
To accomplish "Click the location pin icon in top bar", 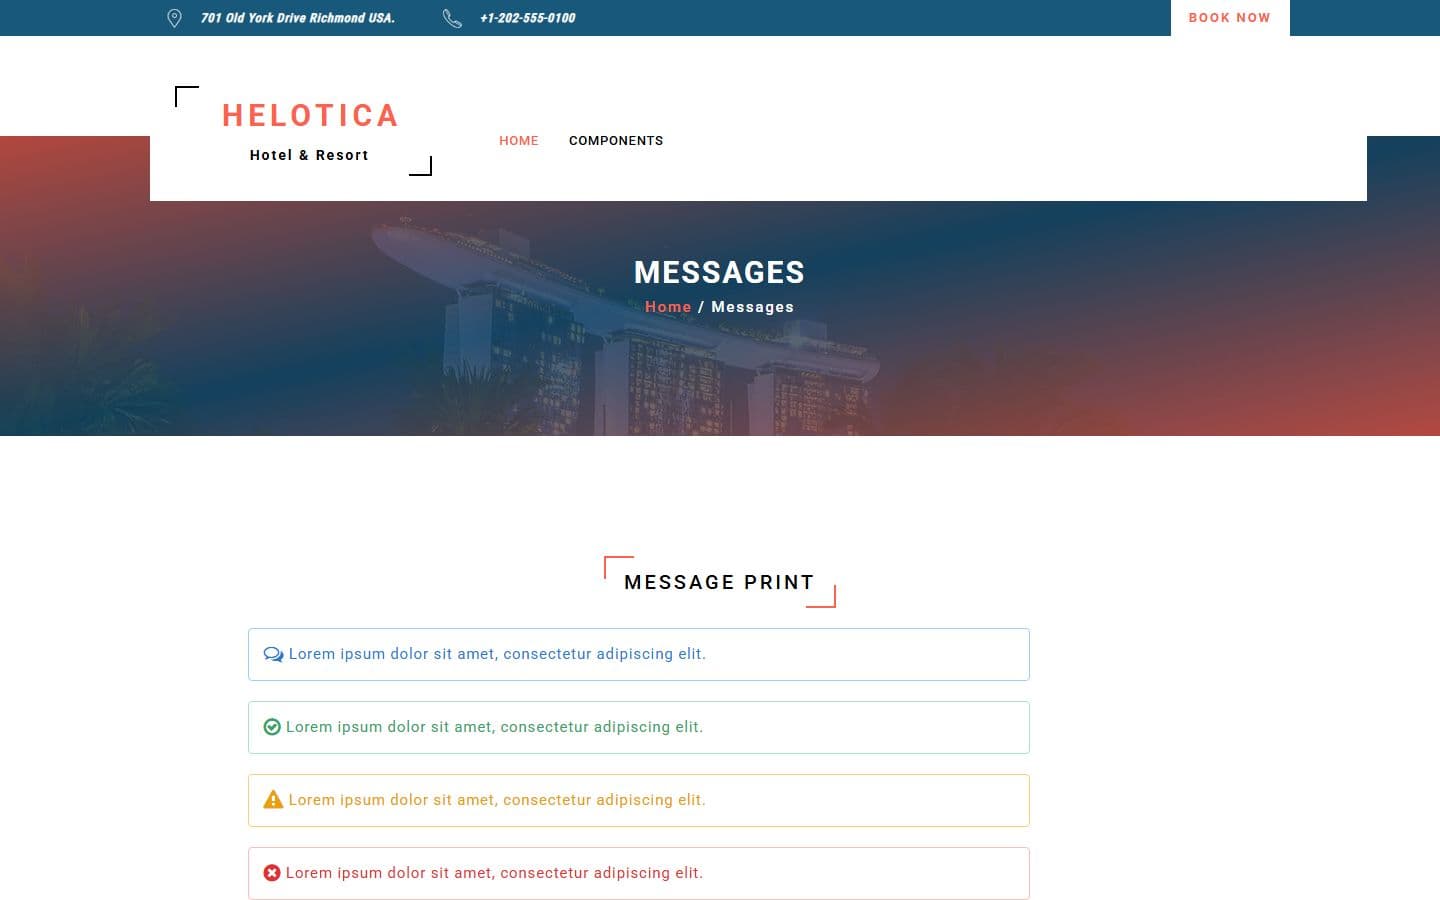I will click(174, 18).
